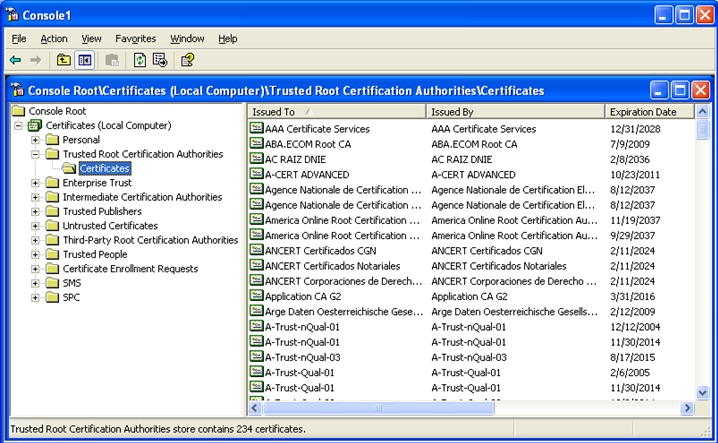This screenshot has width=718, height=443.
Task: Expand the Intermediate Certification Authorities node
Action: (x=36, y=198)
